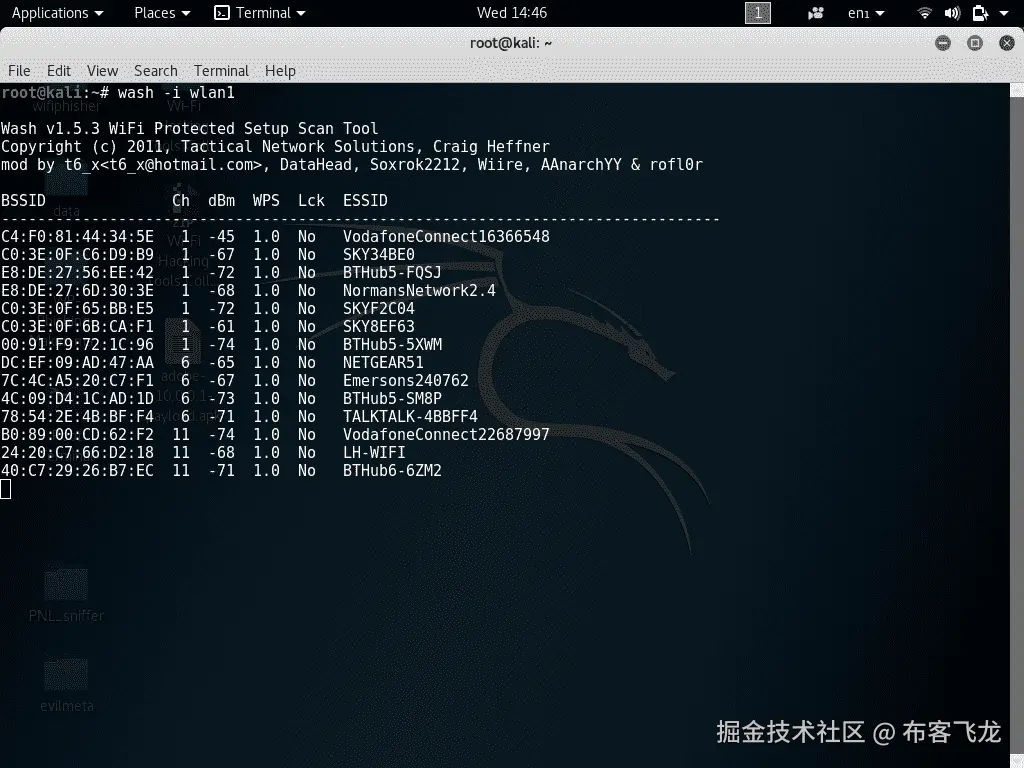
Task: Click the Wash v1.5.3 version line
Action: click(189, 129)
